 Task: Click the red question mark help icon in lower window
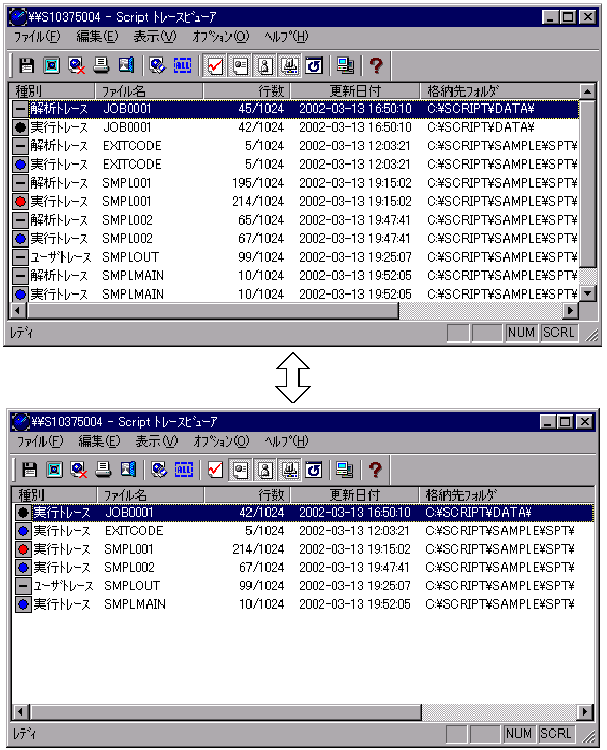[375, 470]
